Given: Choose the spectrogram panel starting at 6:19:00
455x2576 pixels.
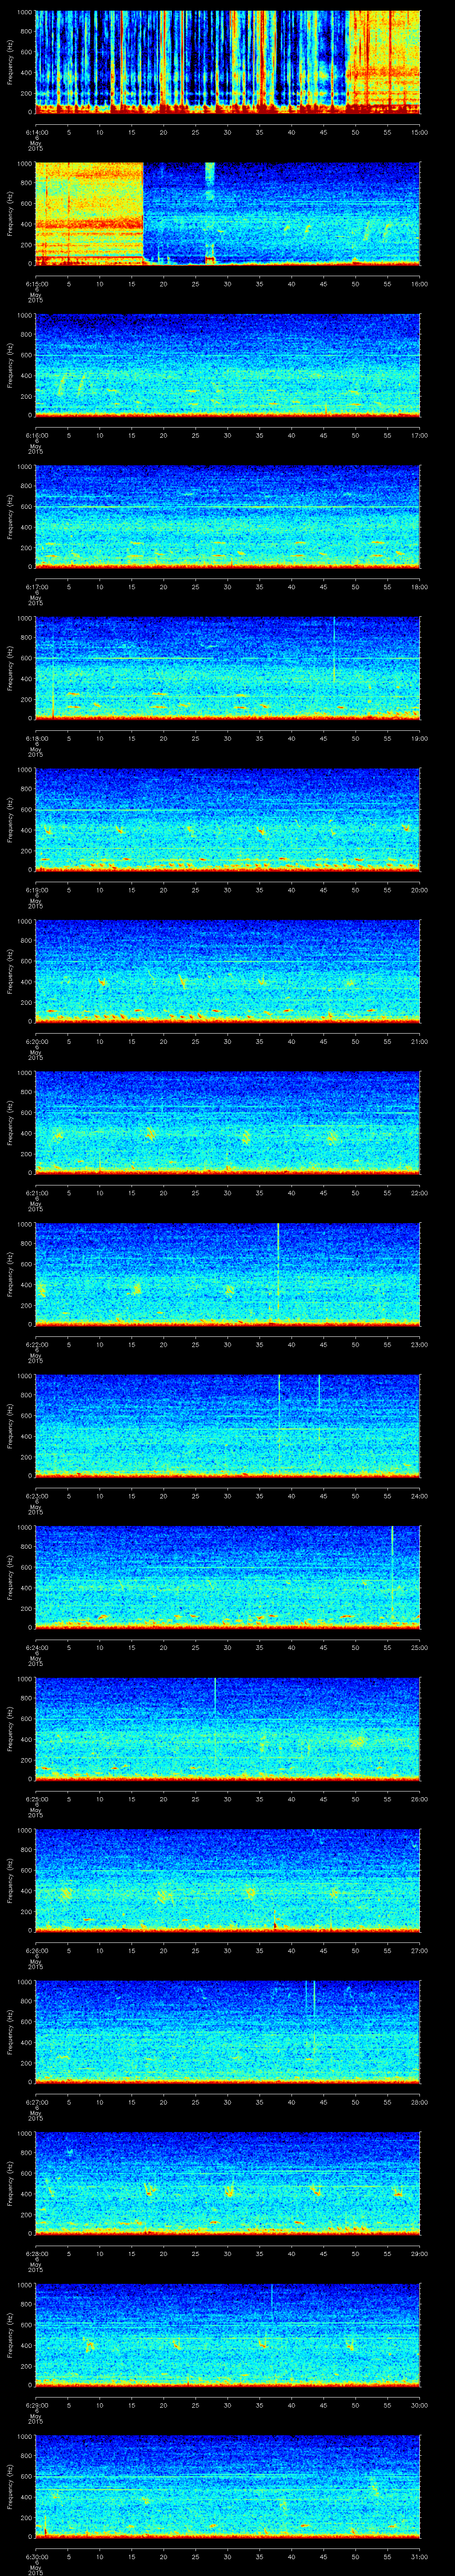Looking at the screenshot, I should tap(228, 820).
